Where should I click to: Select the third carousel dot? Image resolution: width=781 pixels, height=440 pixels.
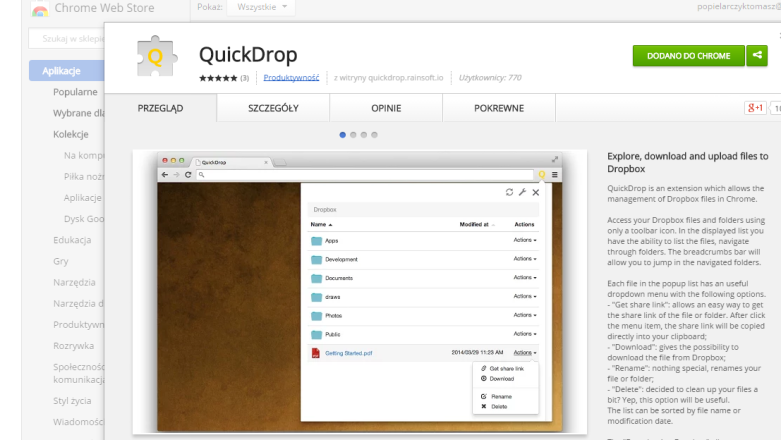click(x=364, y=135)
